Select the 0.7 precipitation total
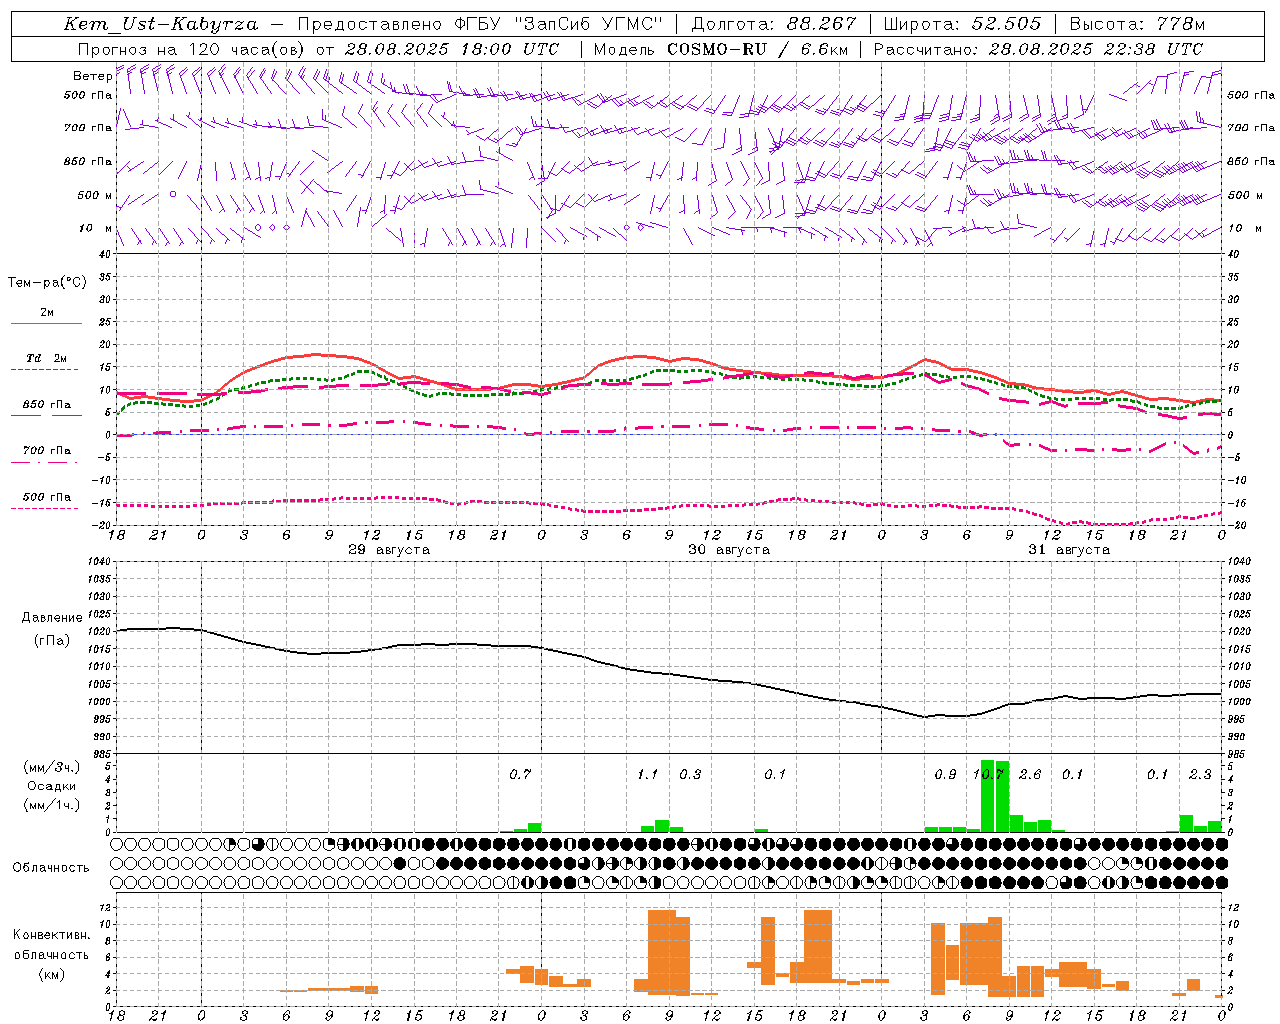1280x1024 pixels. [x=520, y=774]
